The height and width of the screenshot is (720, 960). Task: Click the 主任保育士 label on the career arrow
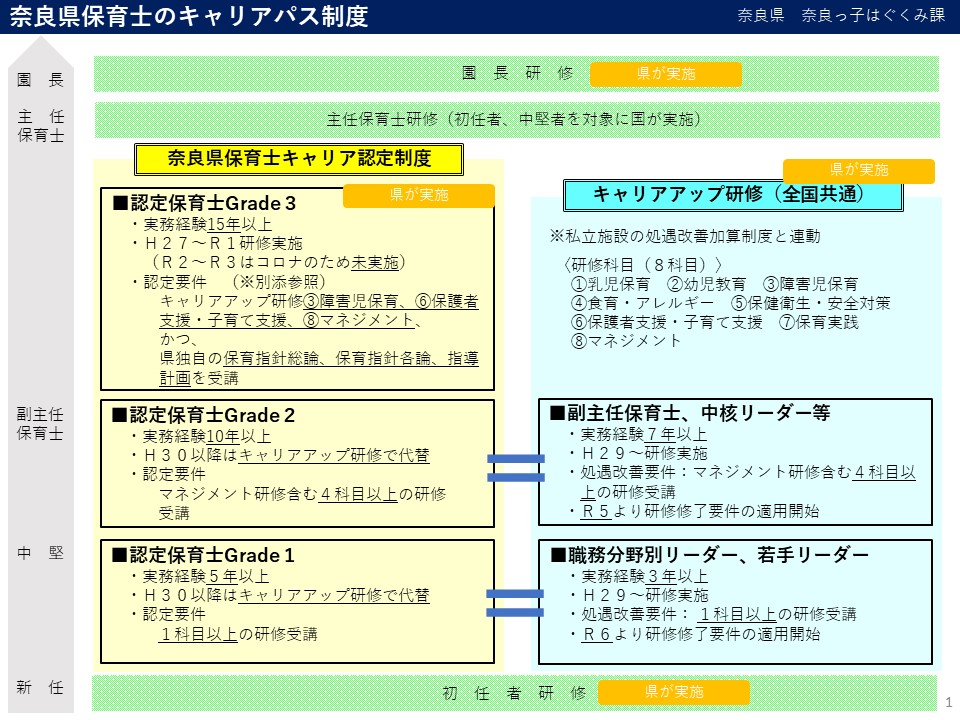click(x=40, y=126)
